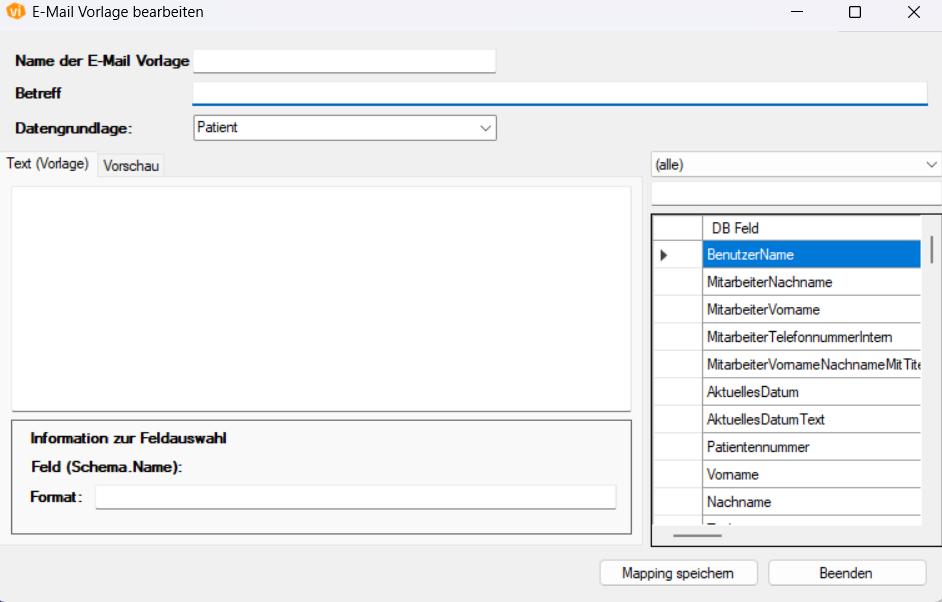
Task: Click into the Betreff input field
Action: click(x=560, y=93)
